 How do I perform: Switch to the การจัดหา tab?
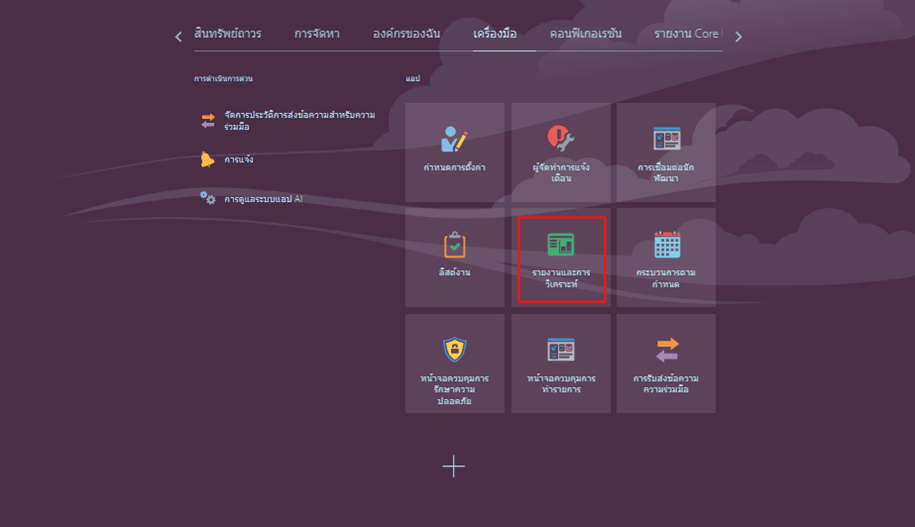317,34
